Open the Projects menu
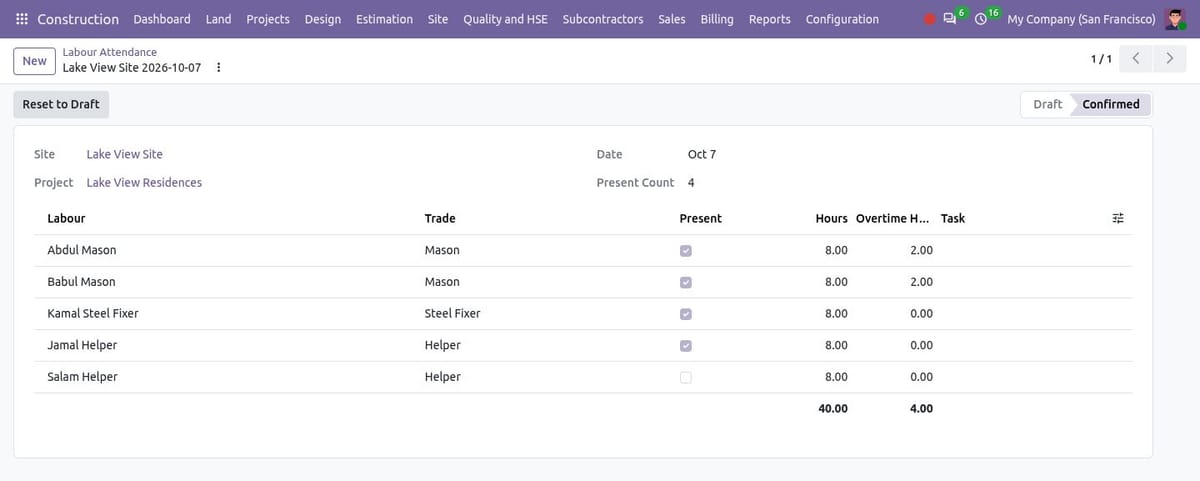 [x=268, y=19]
